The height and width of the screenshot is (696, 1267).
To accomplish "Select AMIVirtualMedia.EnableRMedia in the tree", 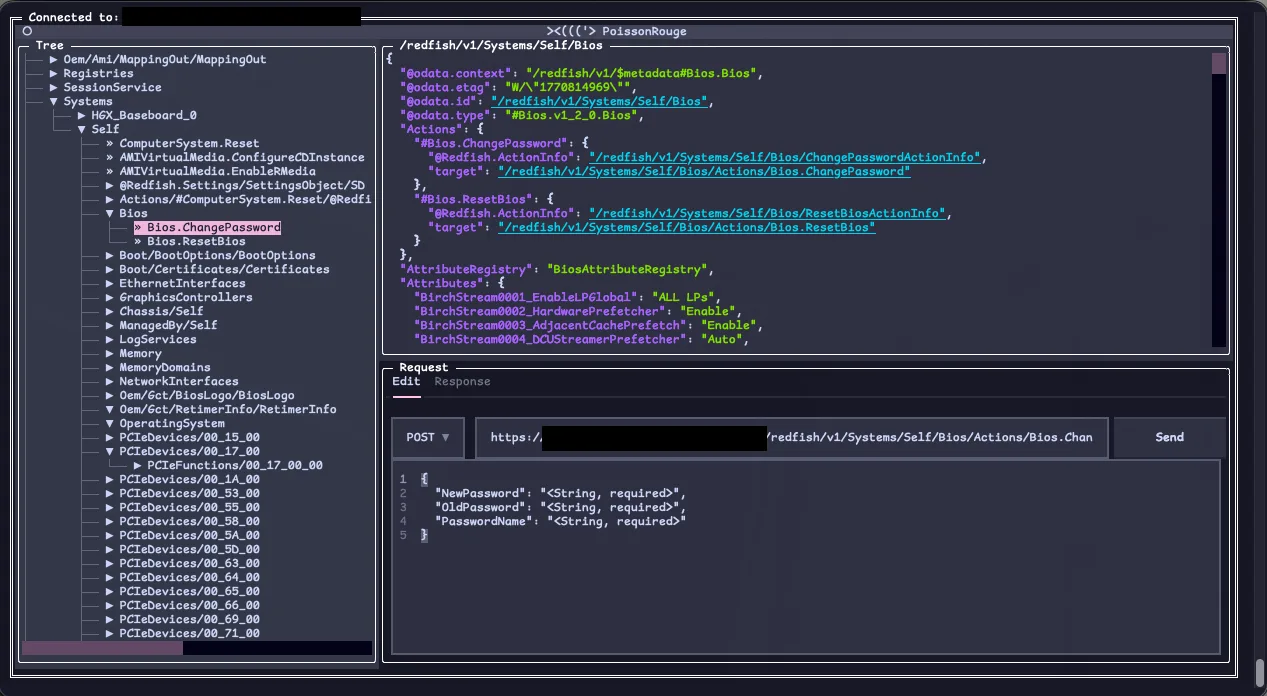I will click(x=211, y=171).
